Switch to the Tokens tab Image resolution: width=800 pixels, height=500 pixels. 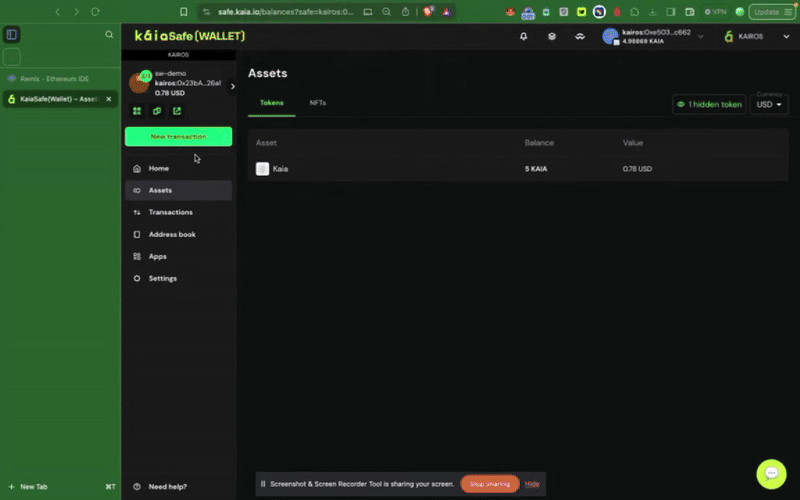(271, 103)
